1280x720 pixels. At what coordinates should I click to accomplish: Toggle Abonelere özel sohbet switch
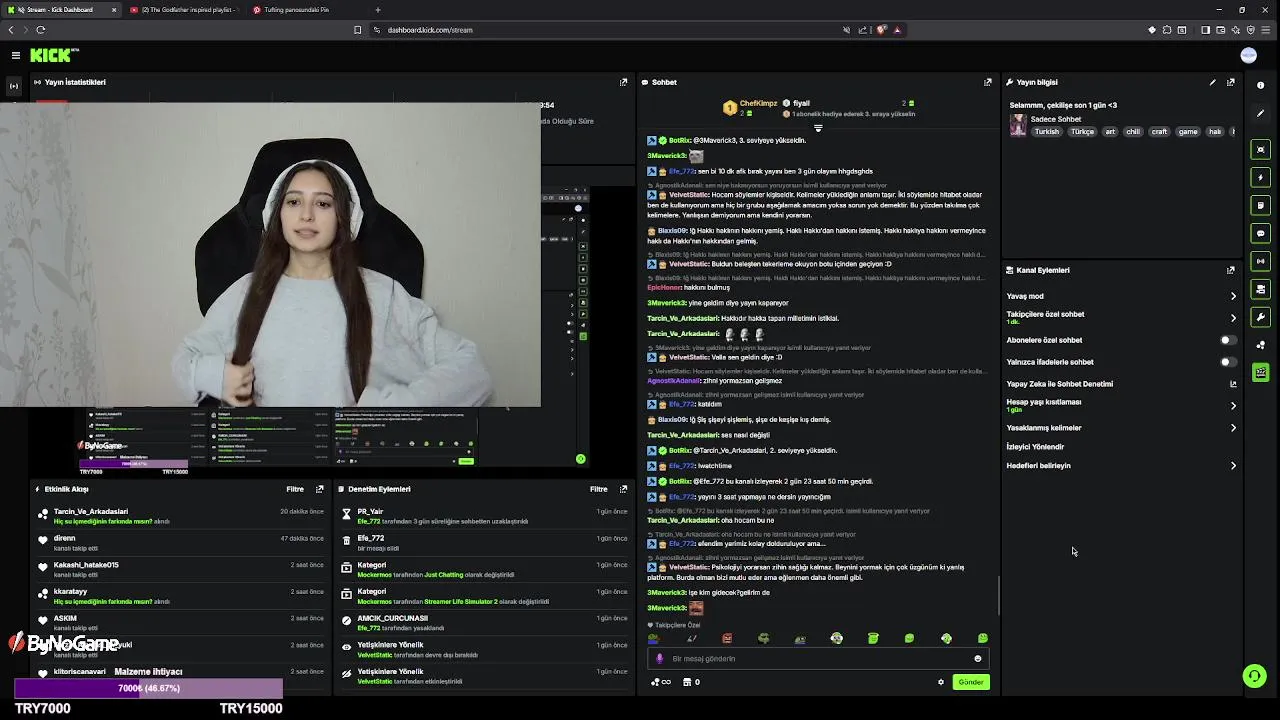[x=1227, y=340]
